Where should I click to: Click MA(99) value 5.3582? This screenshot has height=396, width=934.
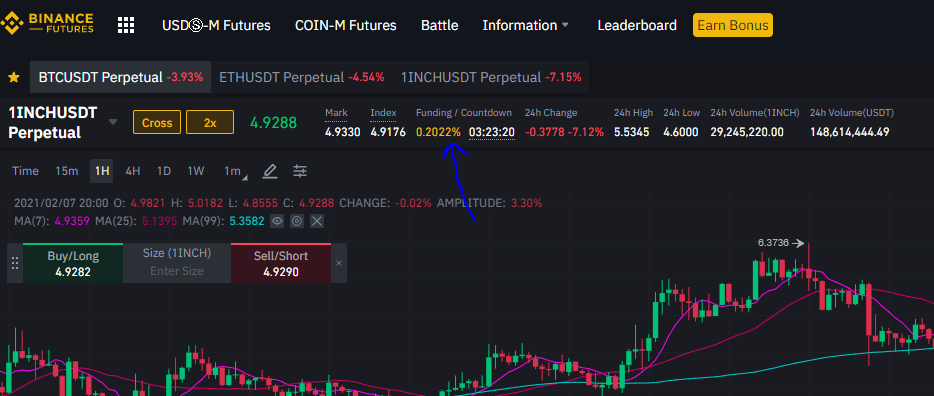[x=246, y=221]
